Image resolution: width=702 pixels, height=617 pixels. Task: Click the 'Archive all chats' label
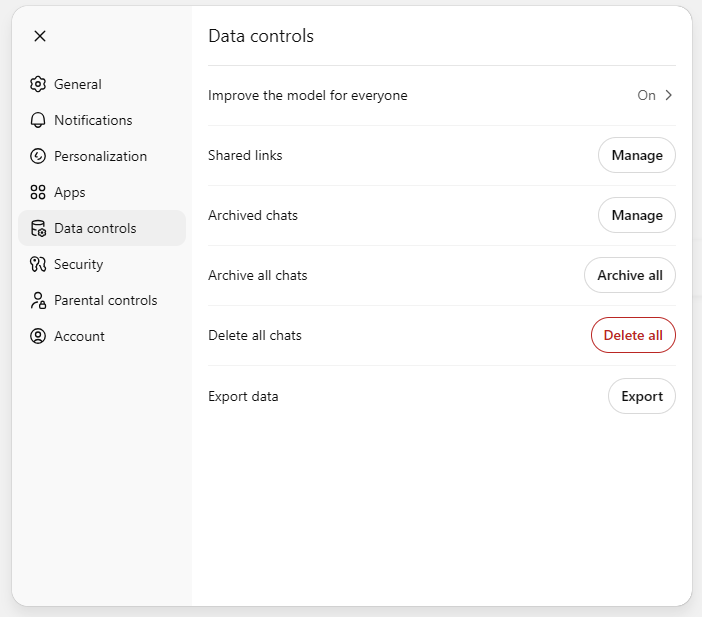(258, 275)
